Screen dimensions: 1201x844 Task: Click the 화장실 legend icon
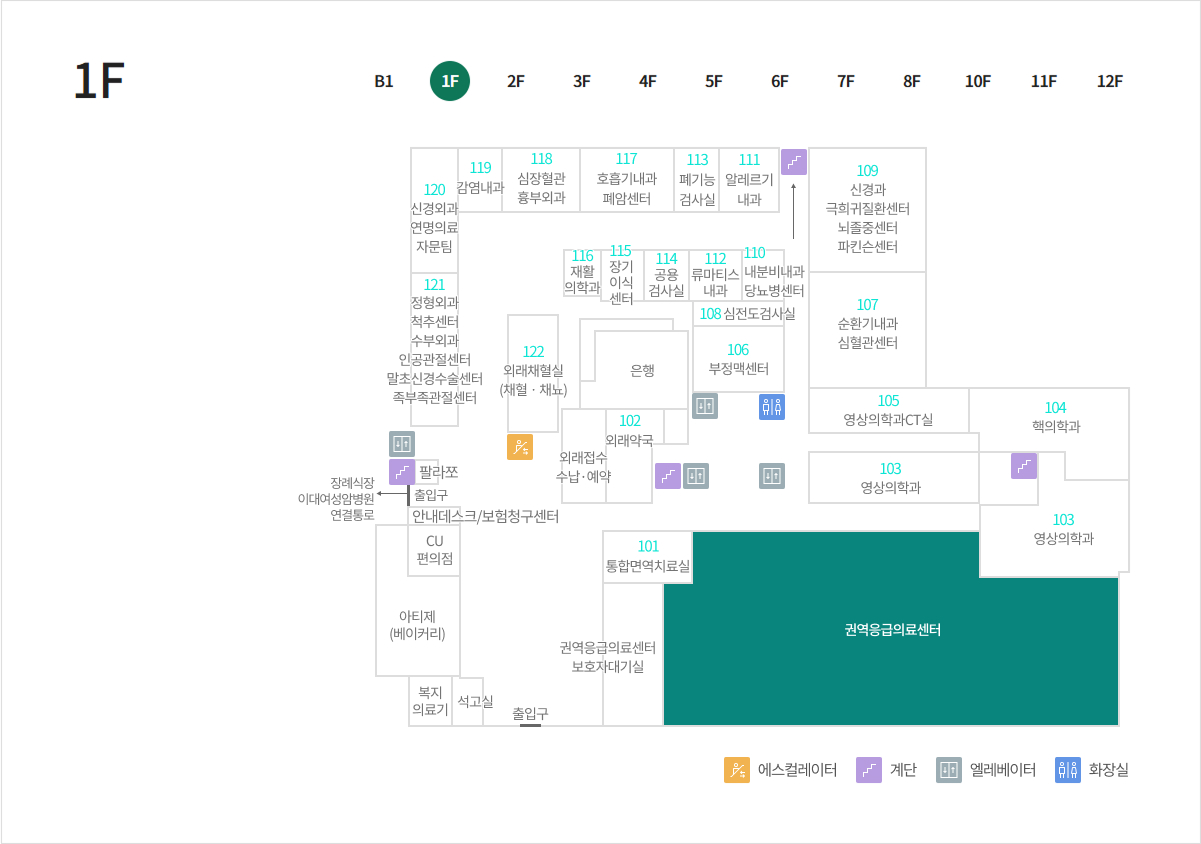click(1068, 770)
